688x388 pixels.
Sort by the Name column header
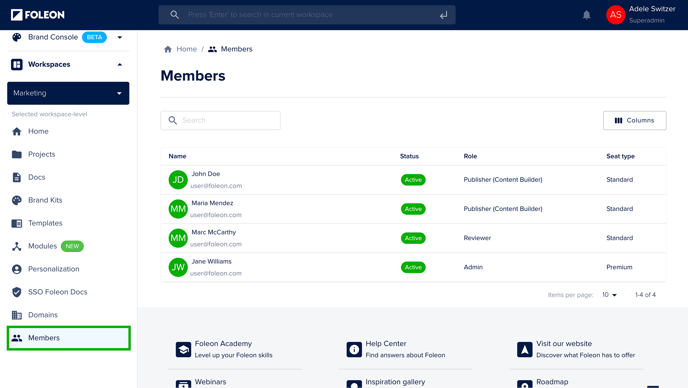(x=177, y=156)
